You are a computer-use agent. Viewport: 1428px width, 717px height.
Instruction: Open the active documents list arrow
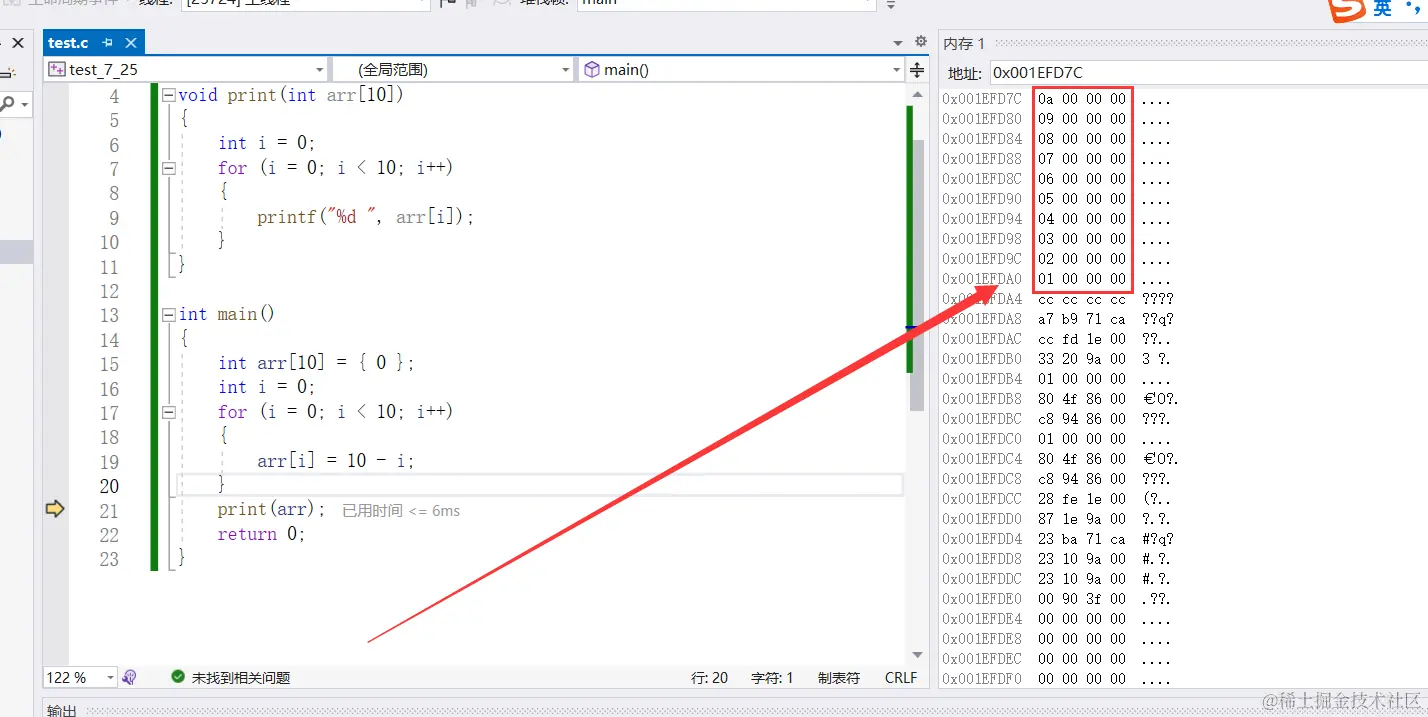tap(897, 43)
